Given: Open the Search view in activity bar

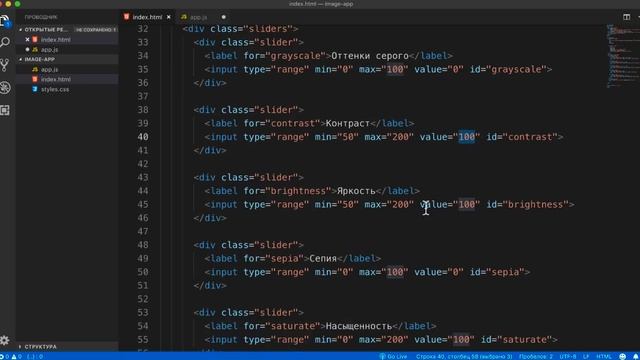Looking at the screenshot, I should (5, 42).
